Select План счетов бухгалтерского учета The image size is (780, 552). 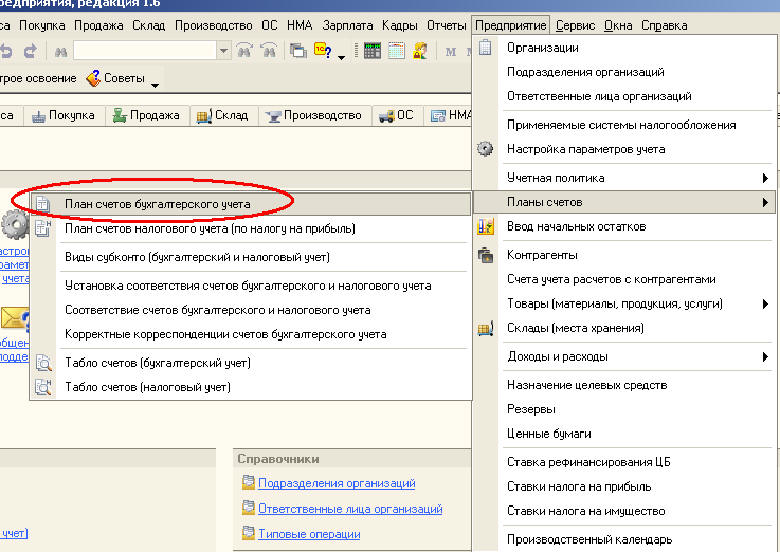tap(157, 204)
